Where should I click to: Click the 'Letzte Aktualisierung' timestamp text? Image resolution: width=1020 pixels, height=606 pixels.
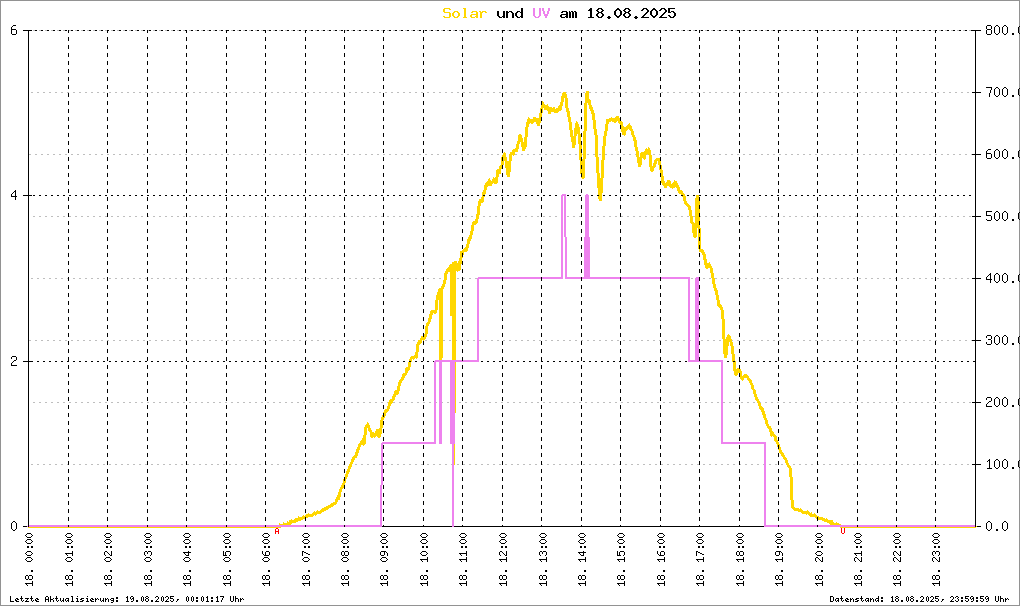(x=127, y=599)
